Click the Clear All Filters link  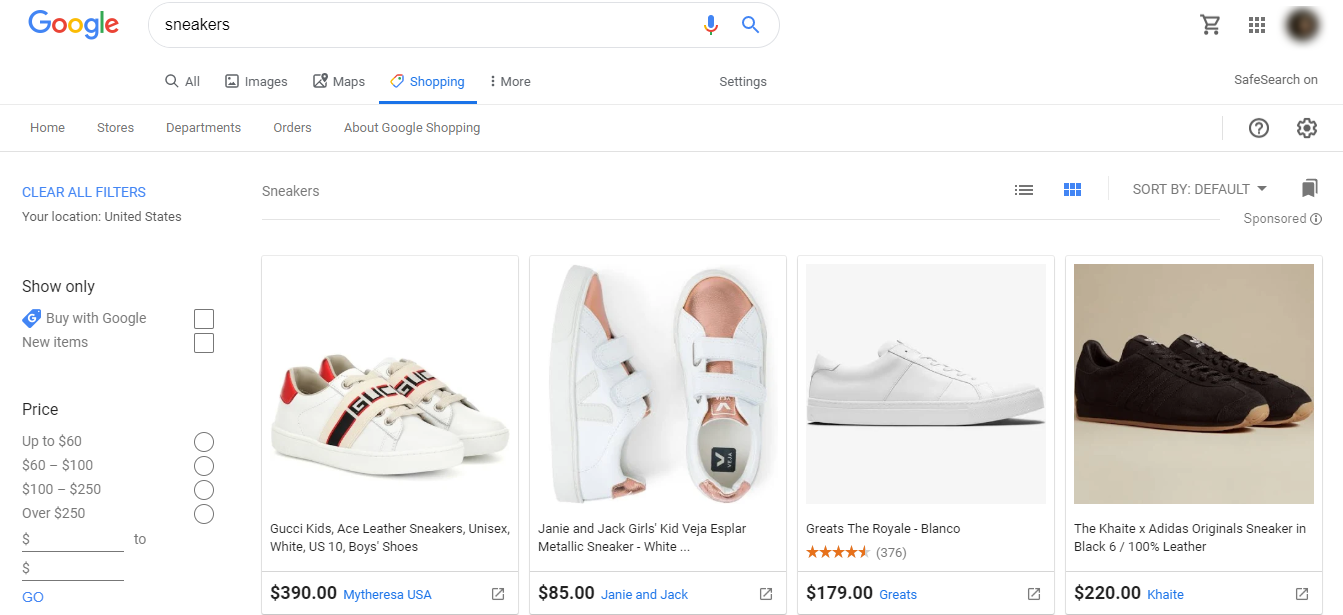pyautogui.click(x=84, y=192)
